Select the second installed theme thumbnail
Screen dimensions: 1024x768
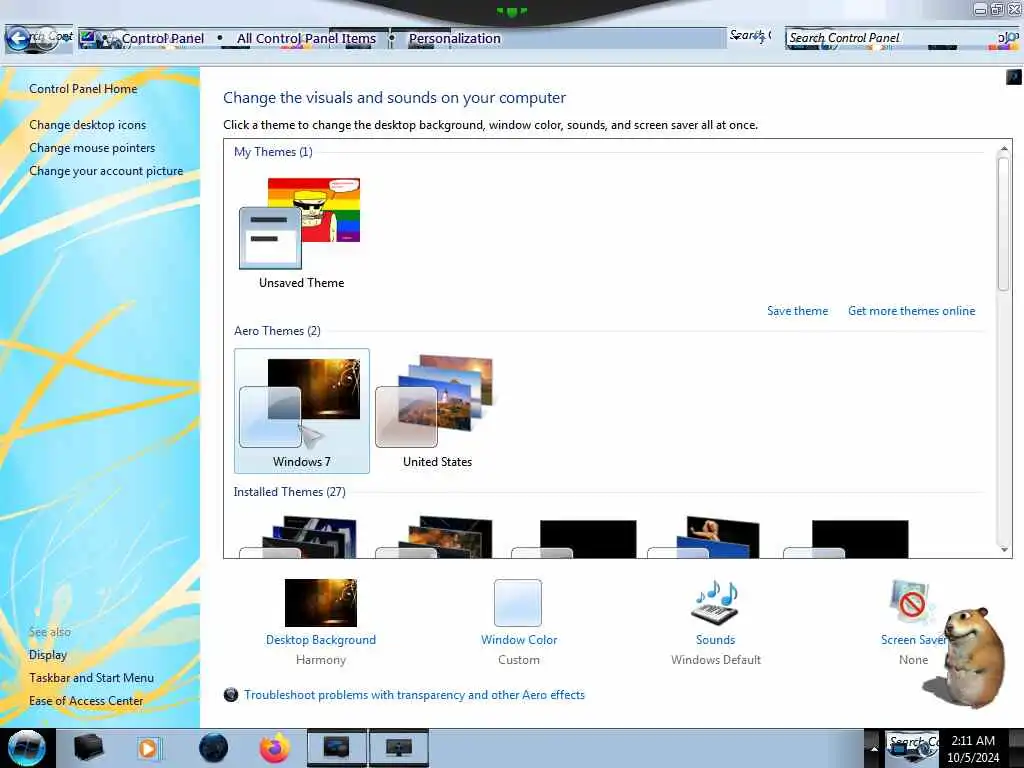[436, 537]
